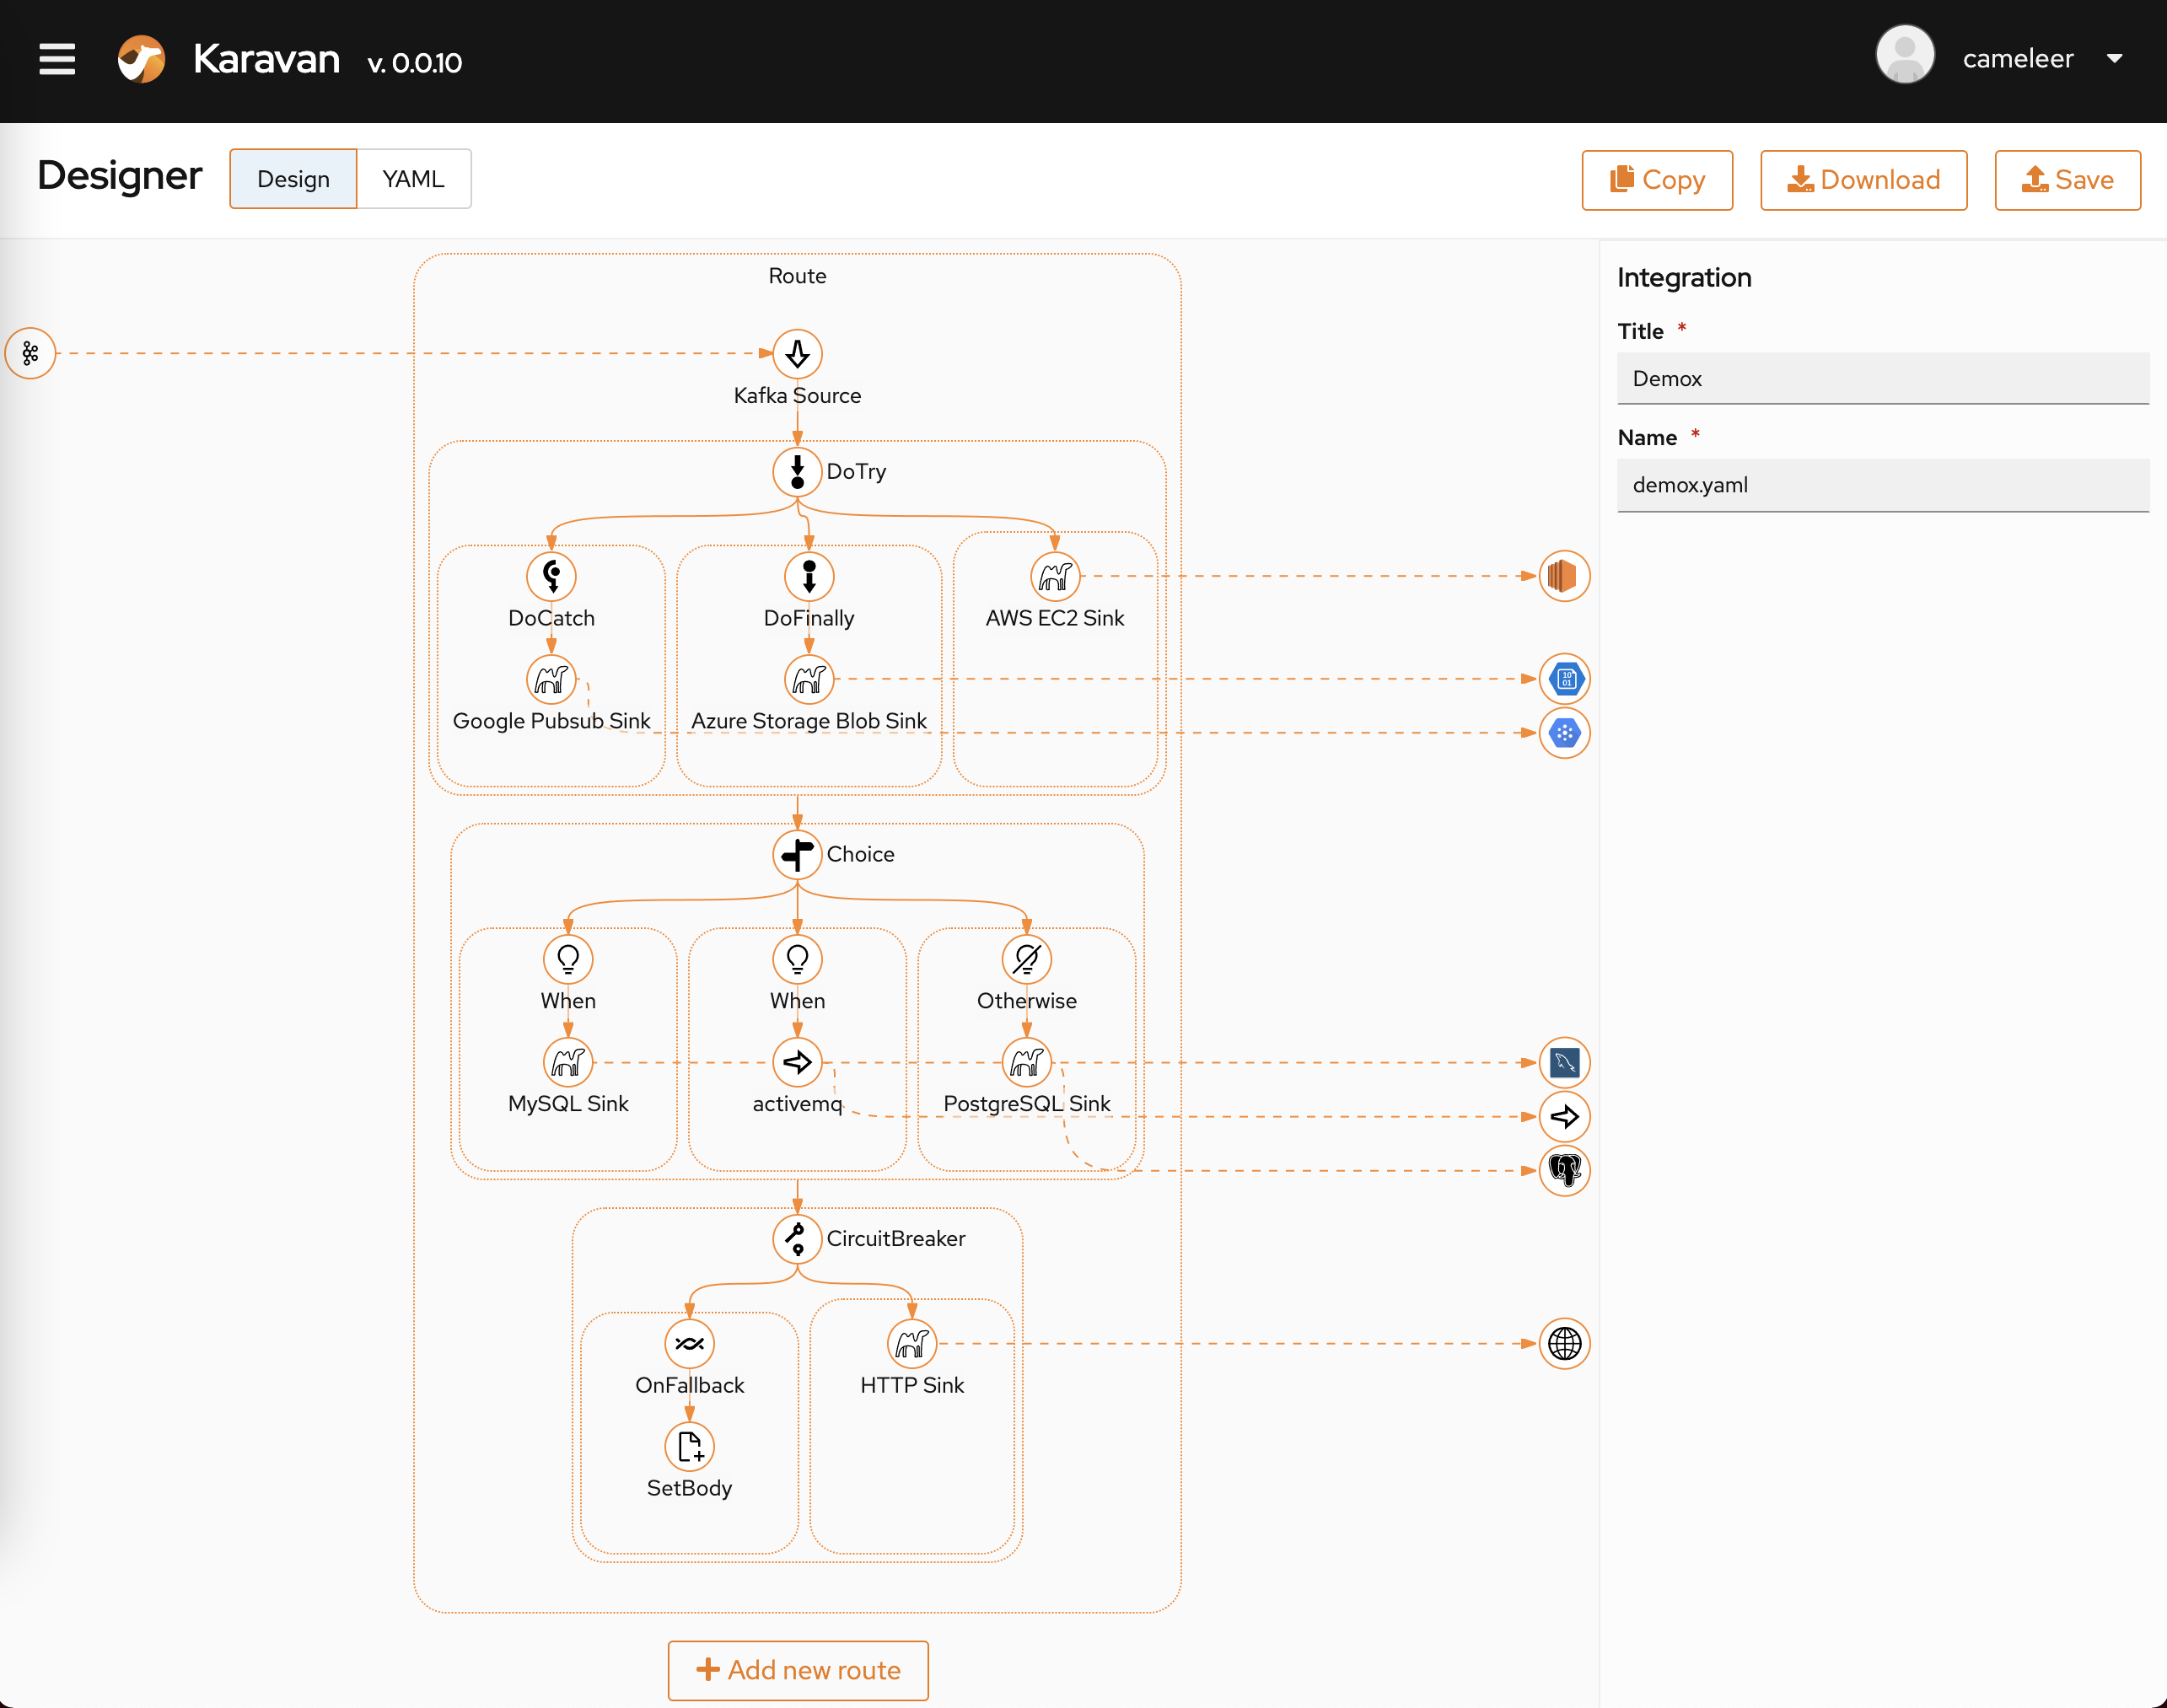Click the Title input field
The width and height of the screenshot is (2167, 1708).
click(1882, 378)
